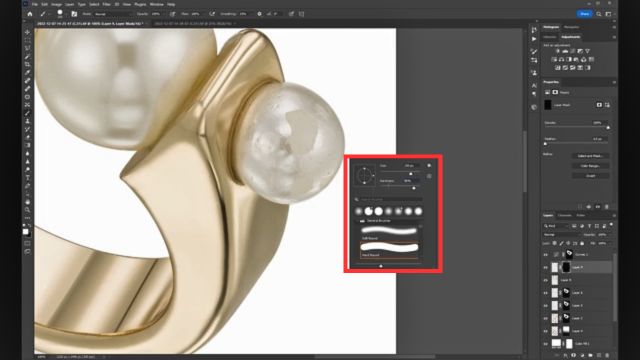
Task: Click the brush Hardness slider handle
Action: point(413,188)
